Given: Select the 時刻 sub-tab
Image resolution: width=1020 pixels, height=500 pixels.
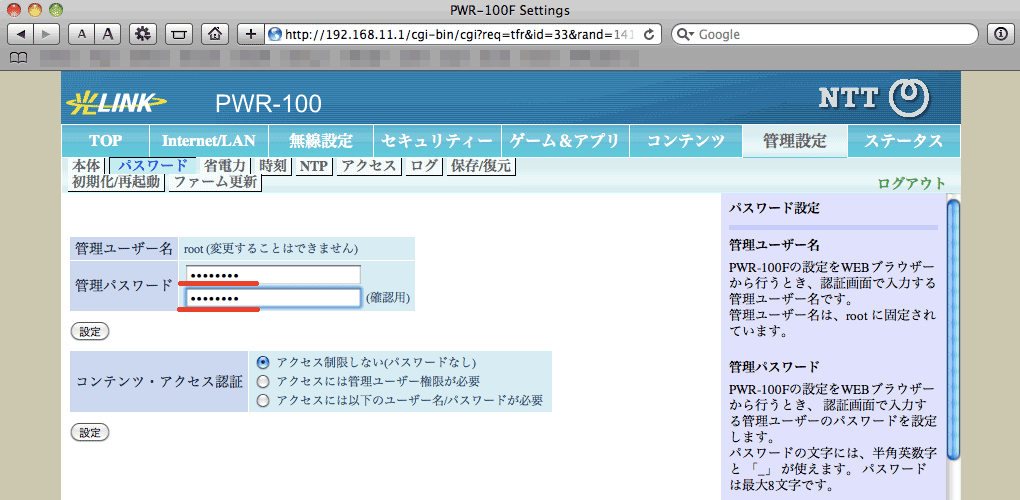Looking at the screenshot, I should coord(273,166).
